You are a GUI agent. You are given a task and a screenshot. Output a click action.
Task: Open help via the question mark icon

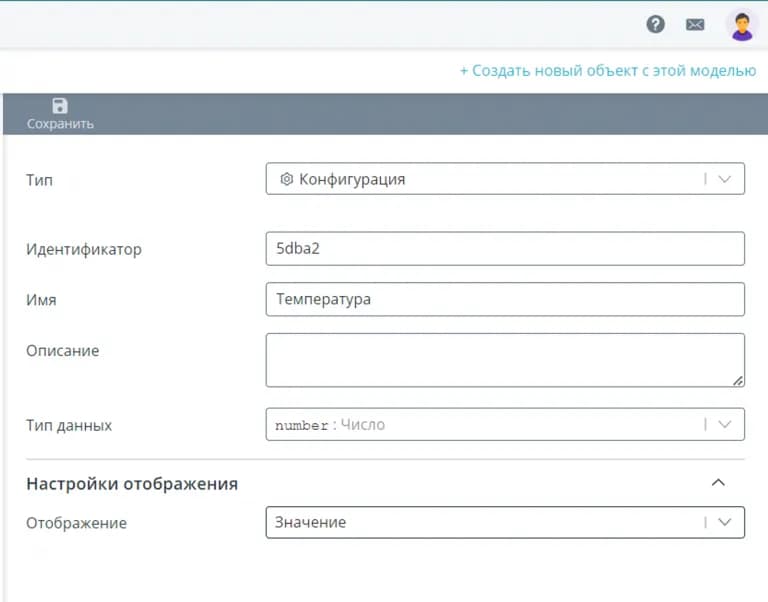point(656,24)
